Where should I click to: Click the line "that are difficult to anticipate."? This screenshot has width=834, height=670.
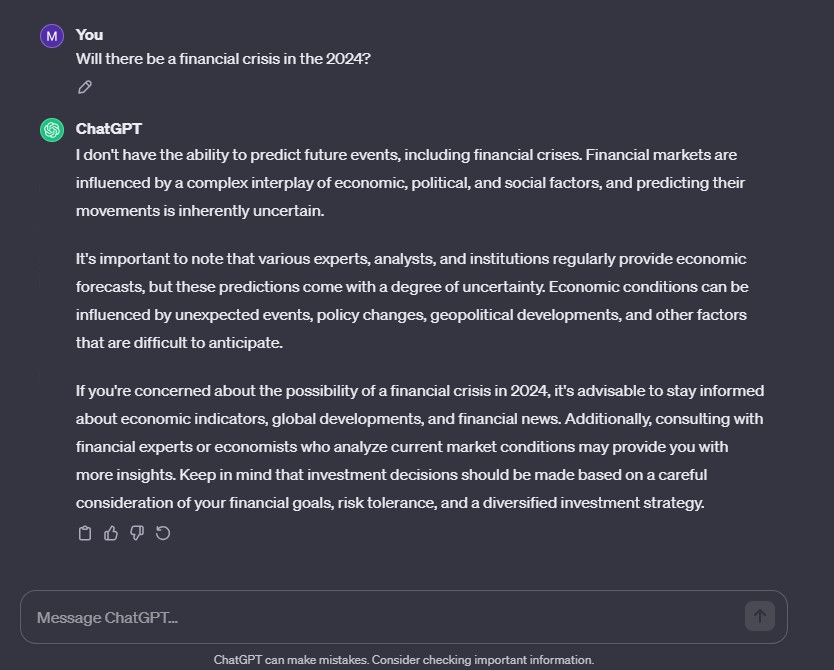click(x=179, y=343)
